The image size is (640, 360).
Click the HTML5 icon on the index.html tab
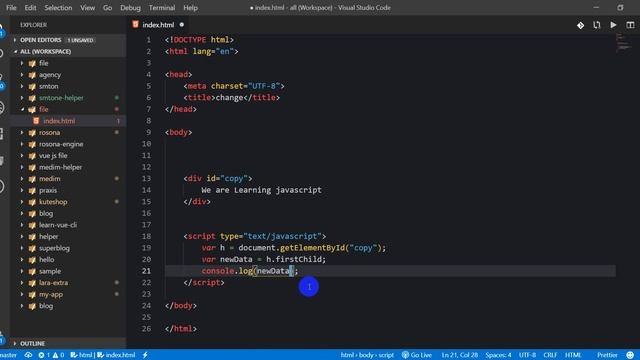(136, 24)
